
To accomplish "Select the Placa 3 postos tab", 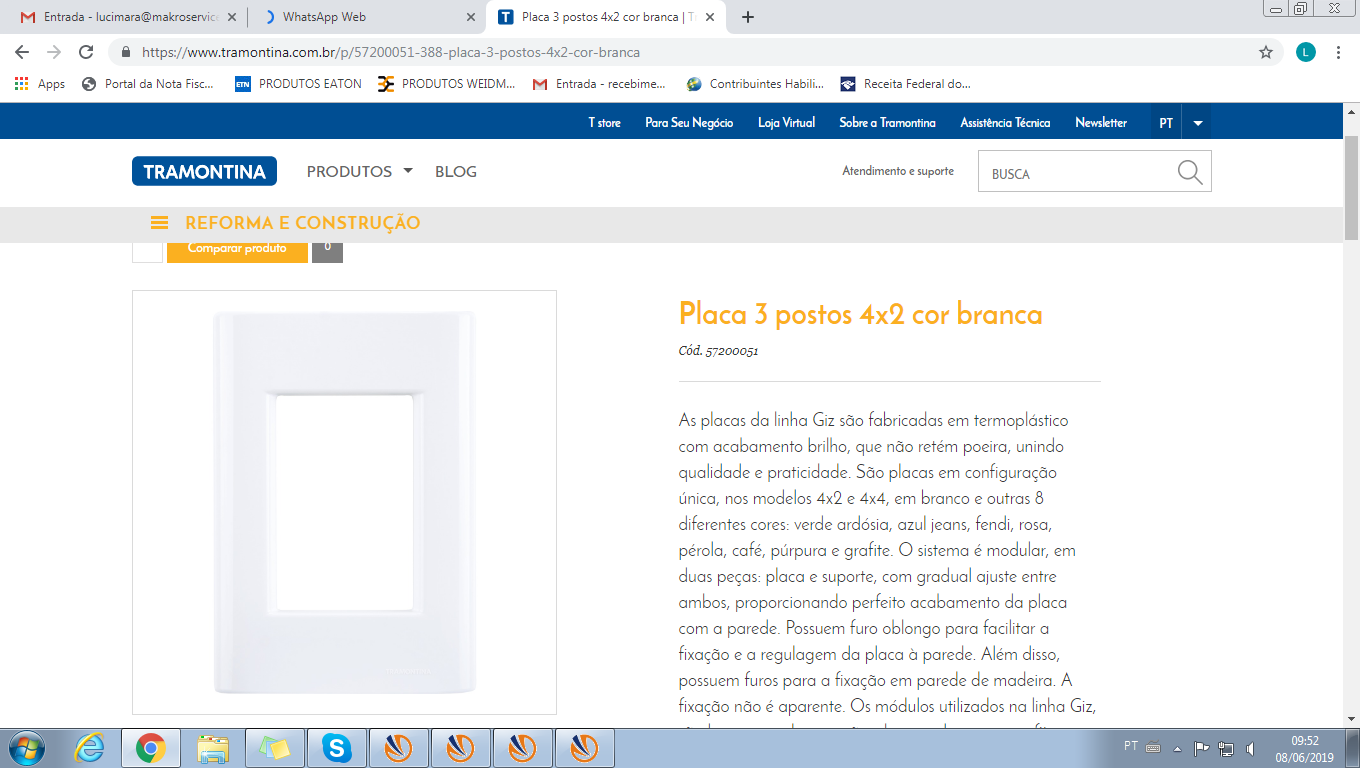I will tap(606, 17).
